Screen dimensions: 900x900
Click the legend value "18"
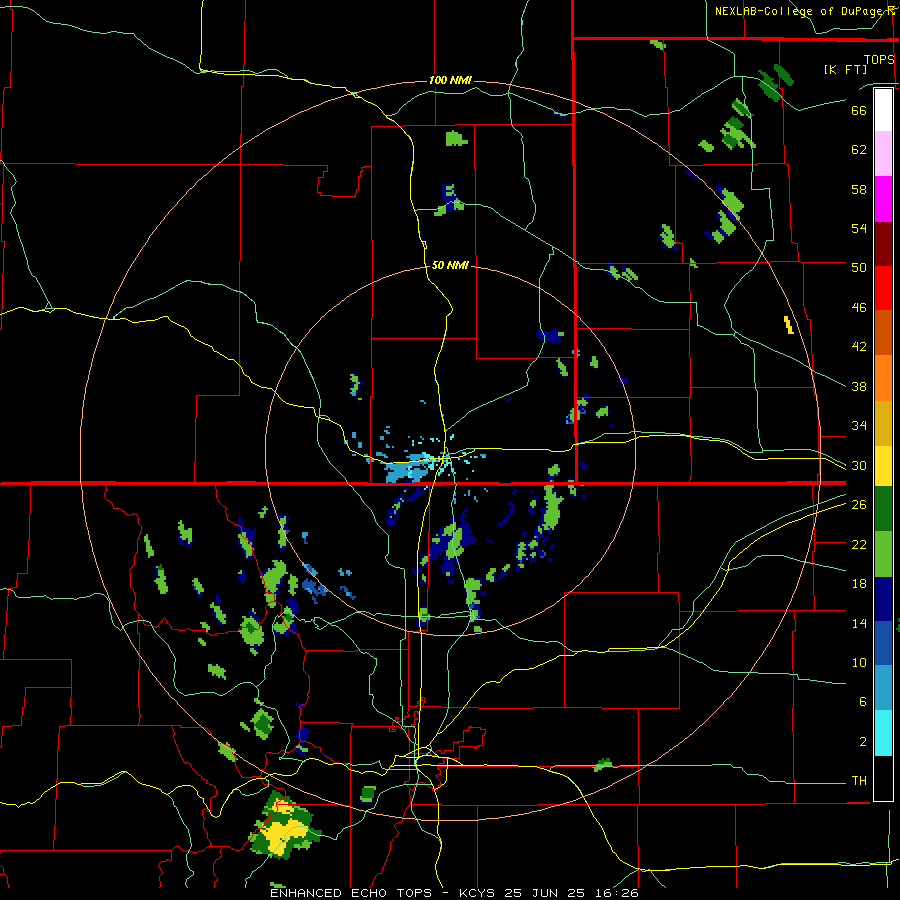859,584
